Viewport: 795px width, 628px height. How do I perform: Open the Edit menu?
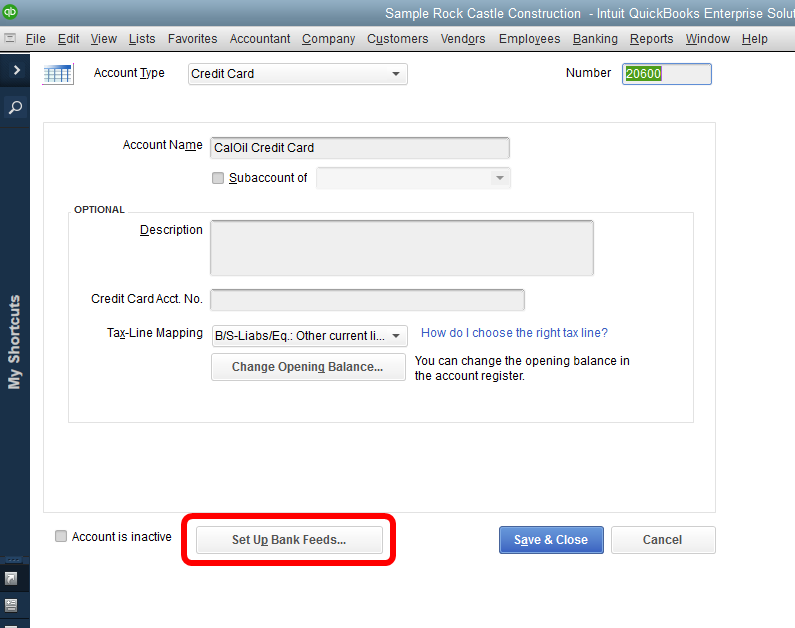pyautogui.click(x=68, y=39)
